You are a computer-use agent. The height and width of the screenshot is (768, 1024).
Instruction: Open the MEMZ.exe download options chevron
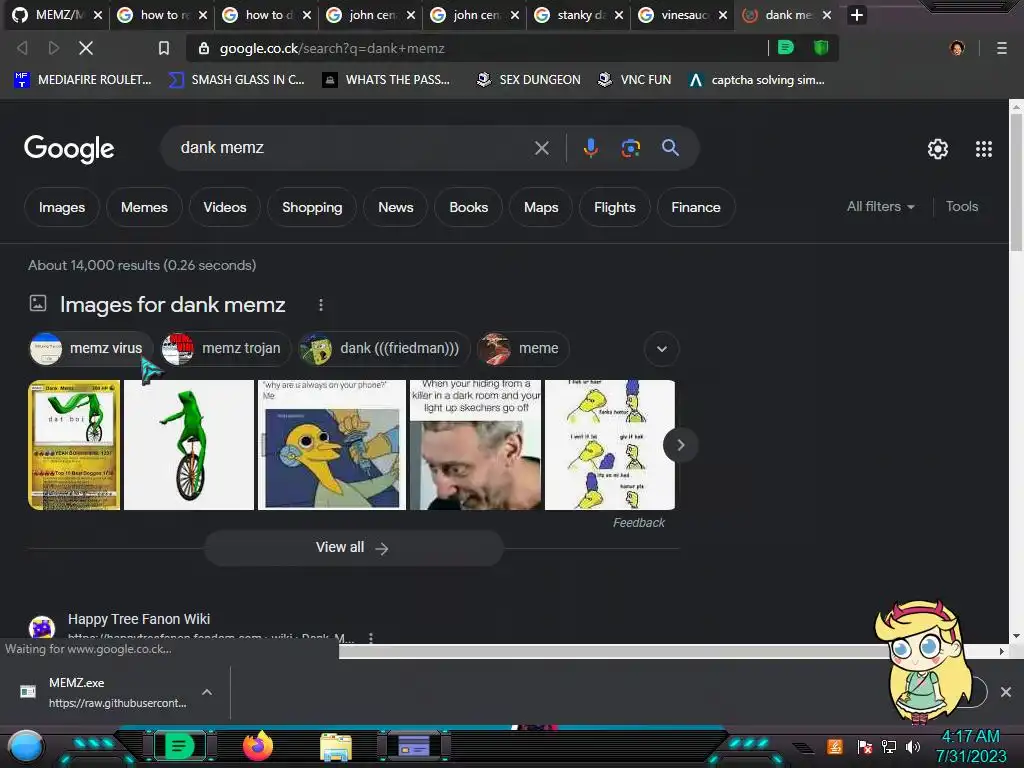[x=207, y=692]
